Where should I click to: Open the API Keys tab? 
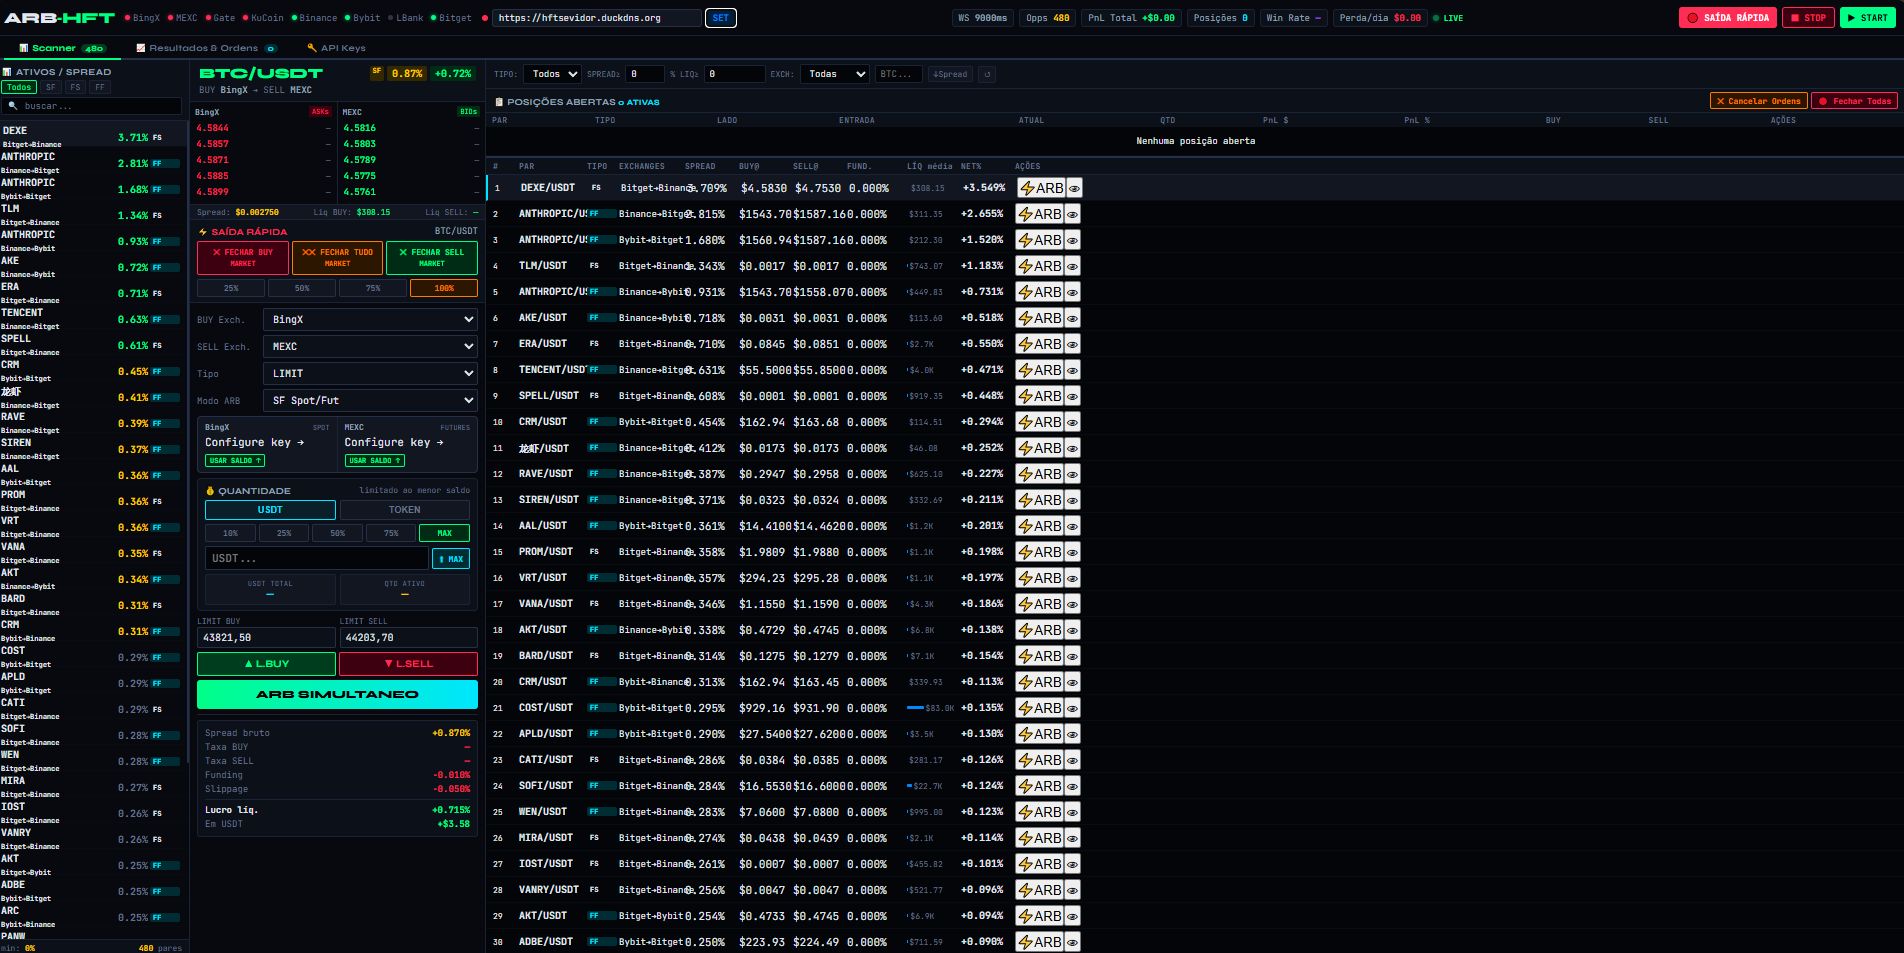coord(336,48)
